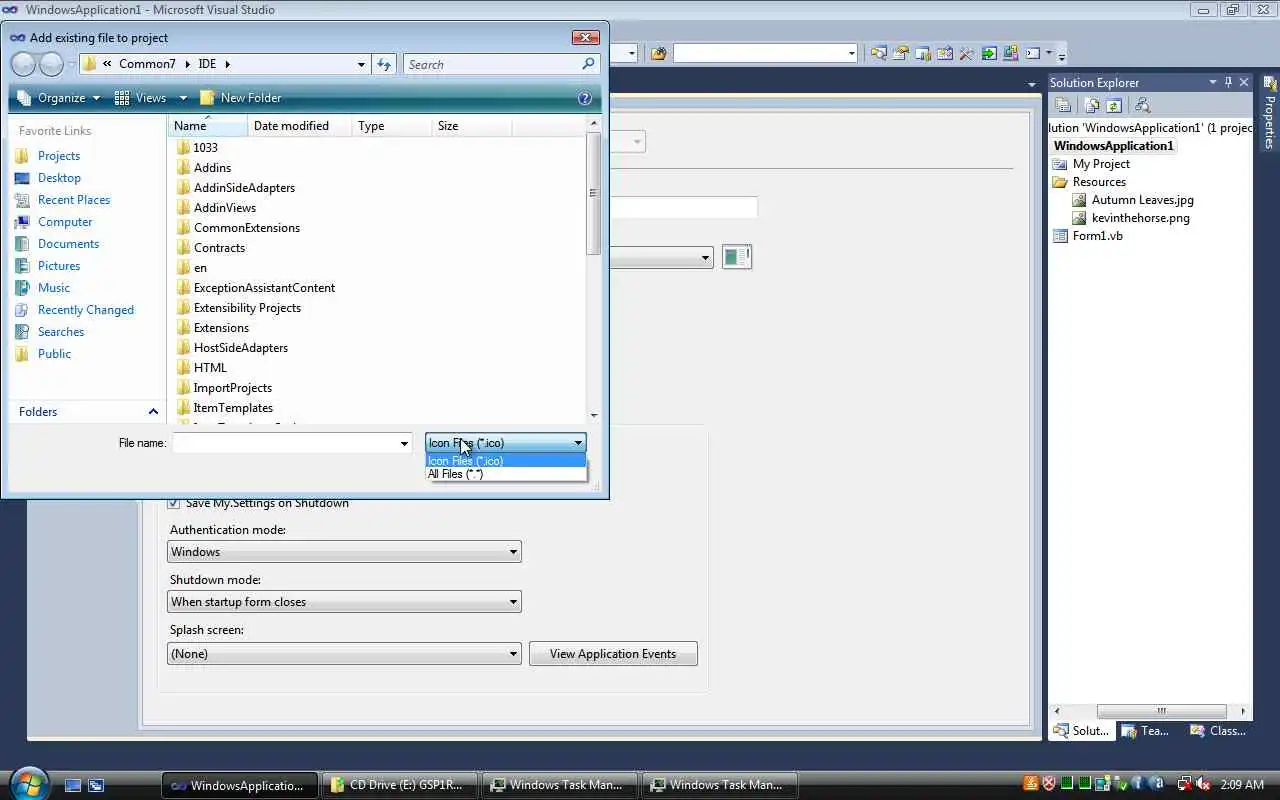The width and height of the screenshot is (1280, 800).
Task: Expand the Folders pane chevron
Action: pyautogui.click(x=153, y=411)
